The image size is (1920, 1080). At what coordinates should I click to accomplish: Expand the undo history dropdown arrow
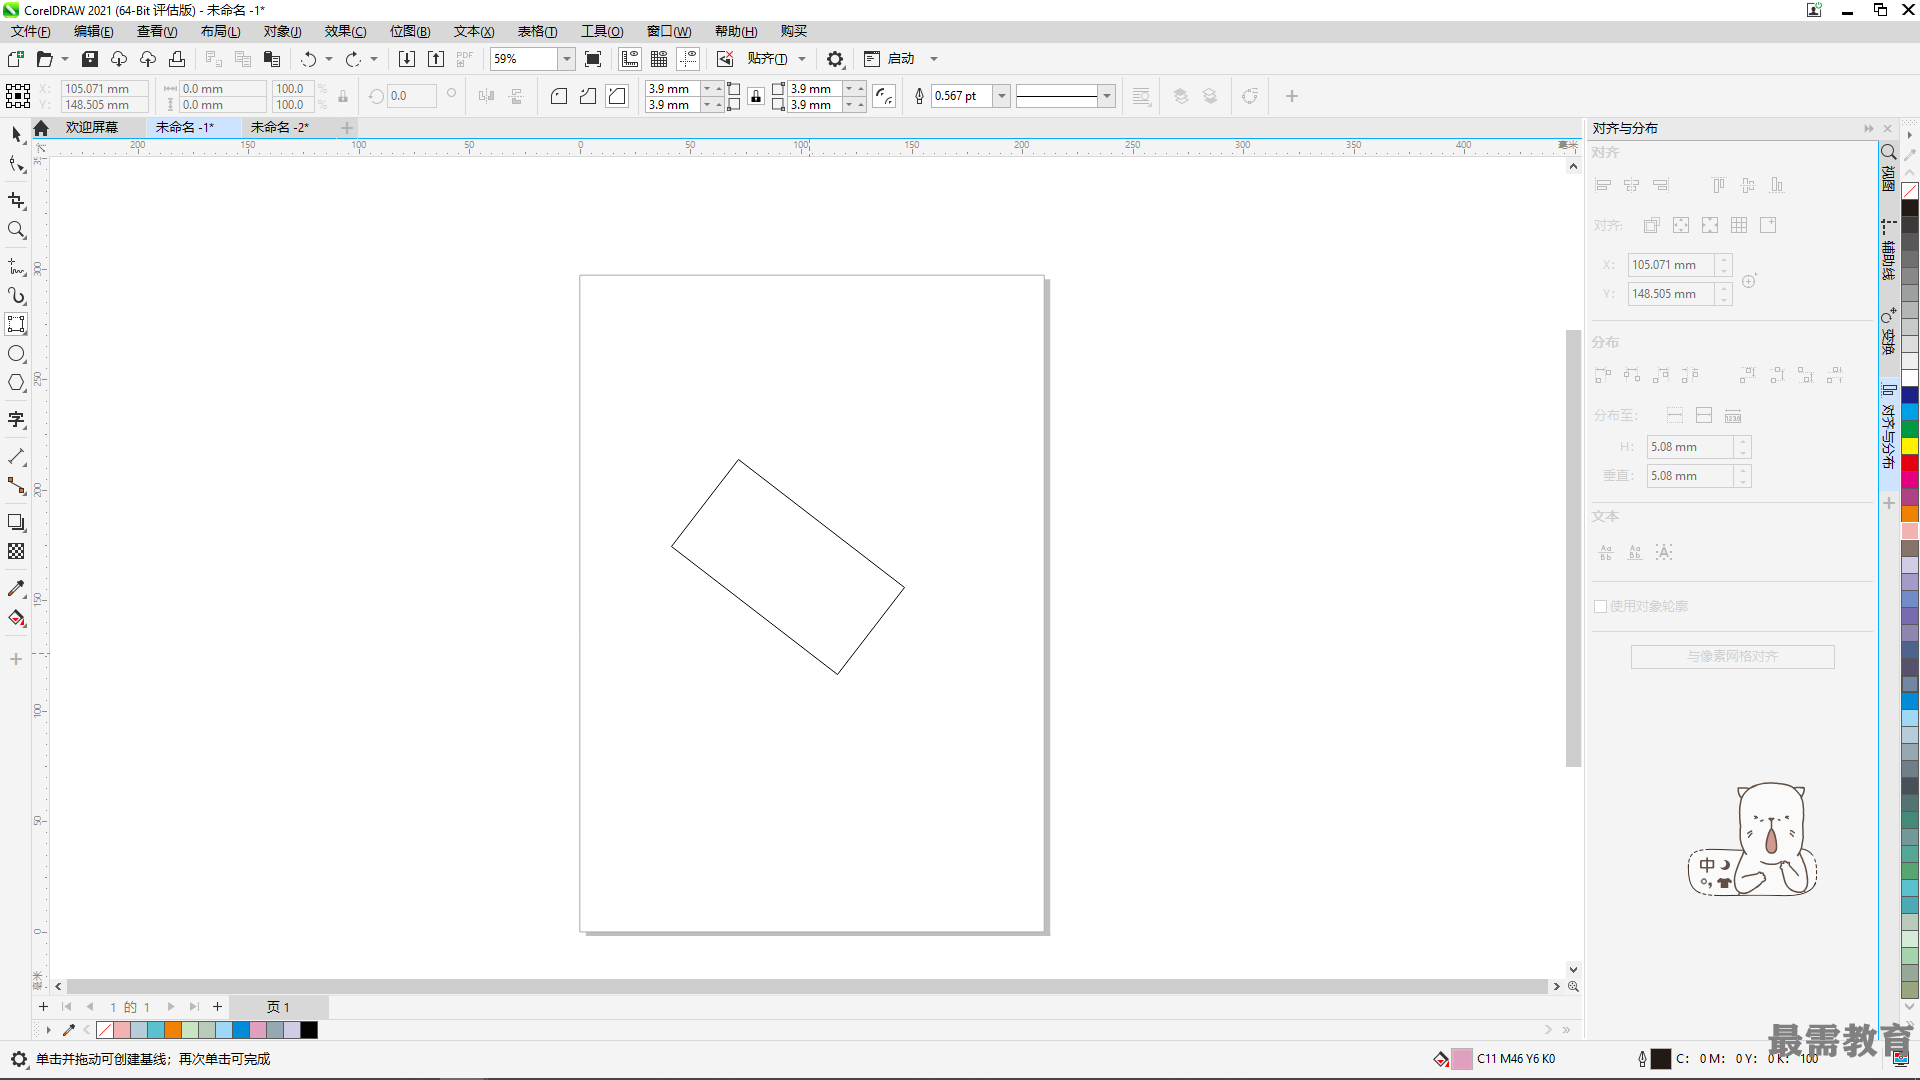[329, 59]
